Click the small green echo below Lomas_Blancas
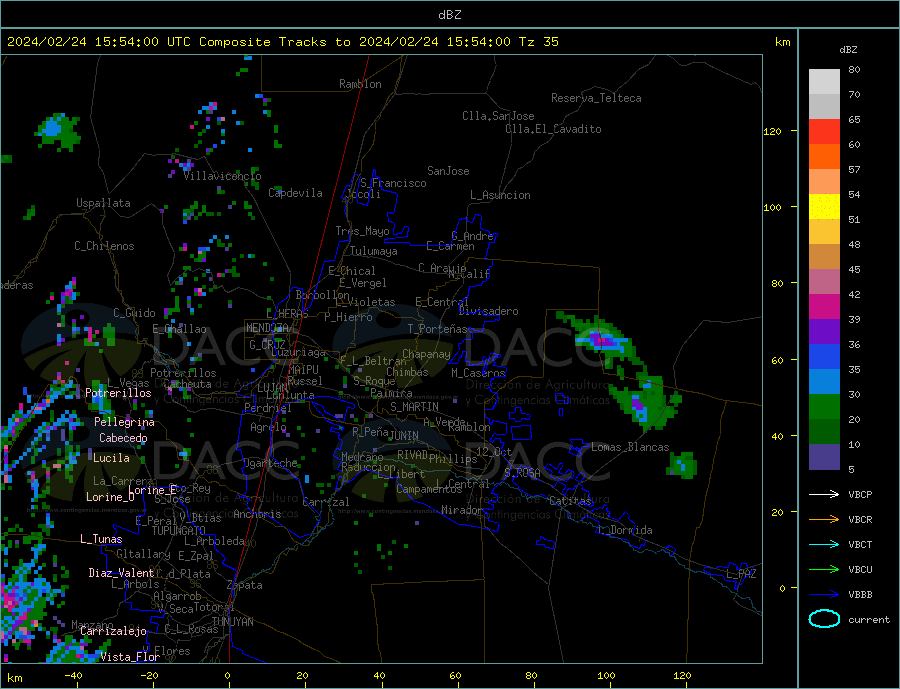 tap(682, 465)
